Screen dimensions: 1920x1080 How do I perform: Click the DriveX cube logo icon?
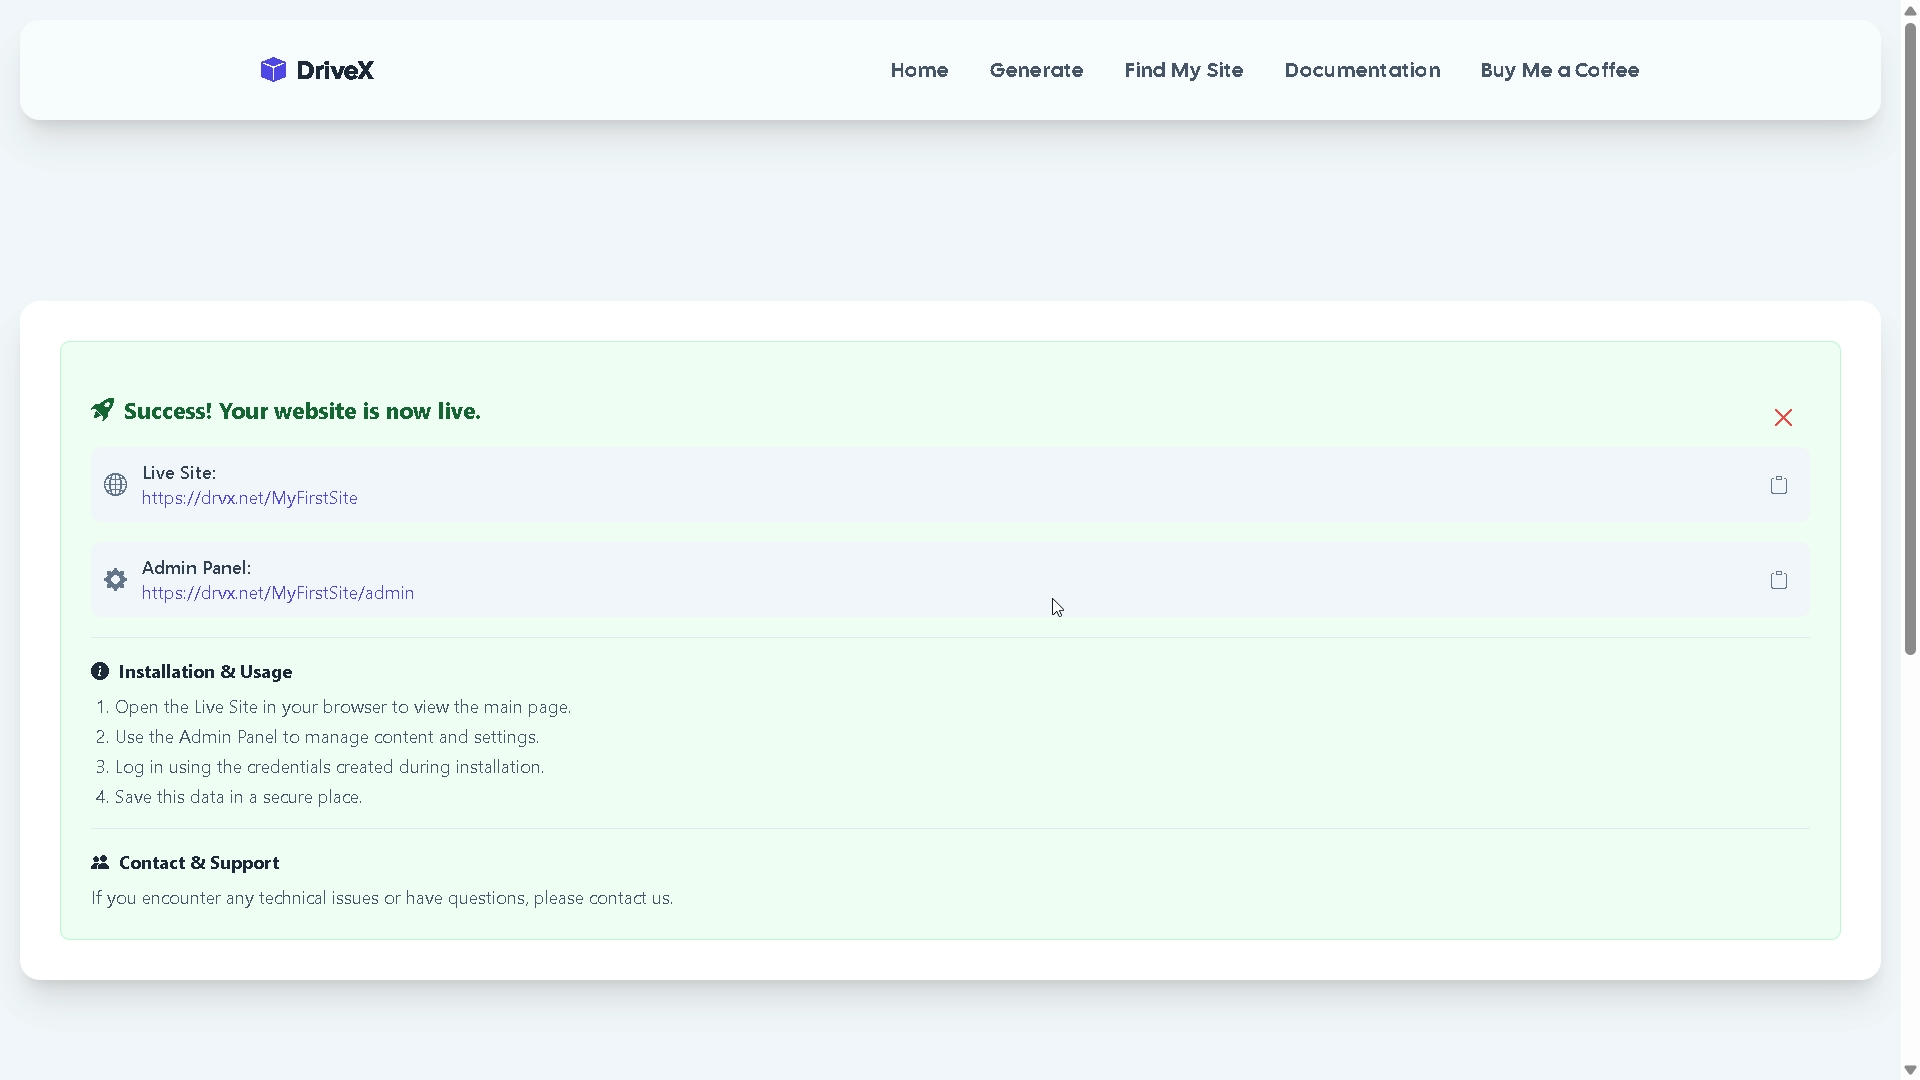point(273,70)
